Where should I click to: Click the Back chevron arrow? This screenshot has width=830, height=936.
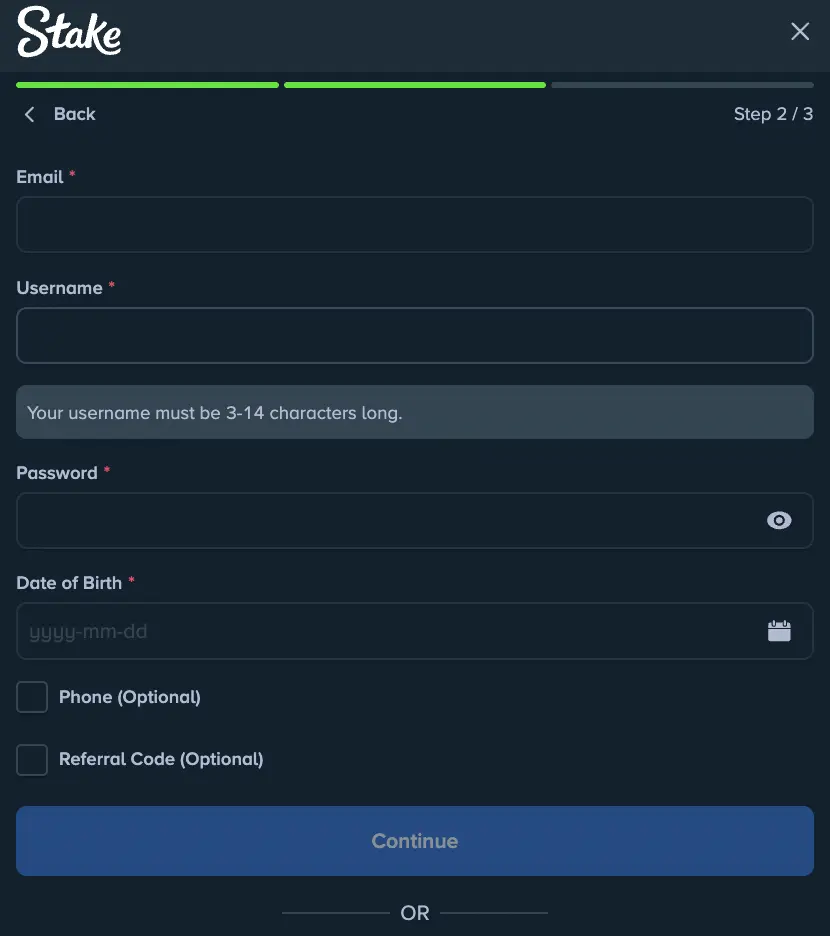[29, 114]
